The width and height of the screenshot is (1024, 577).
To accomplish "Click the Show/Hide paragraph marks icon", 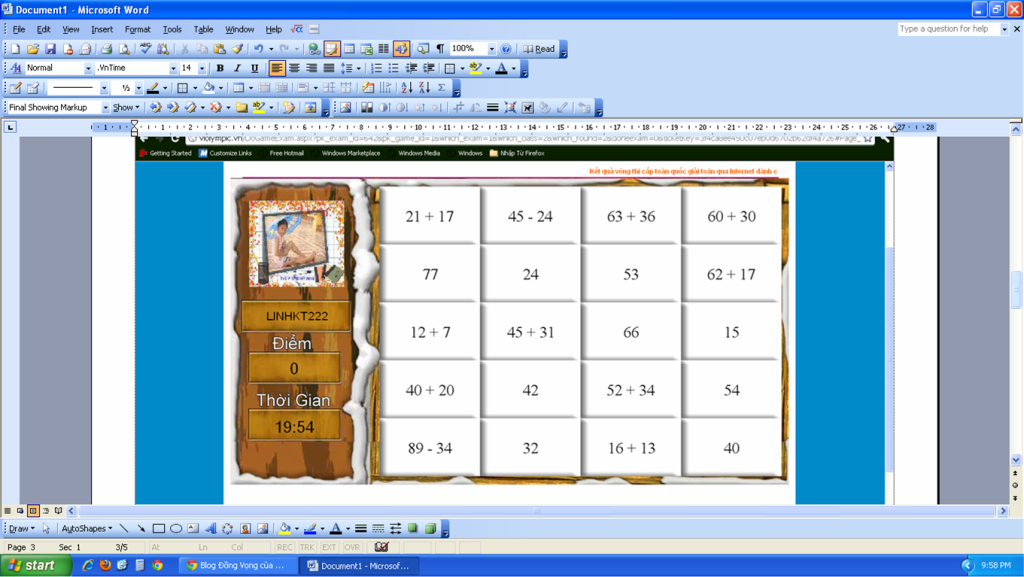I will click(440, 49).
